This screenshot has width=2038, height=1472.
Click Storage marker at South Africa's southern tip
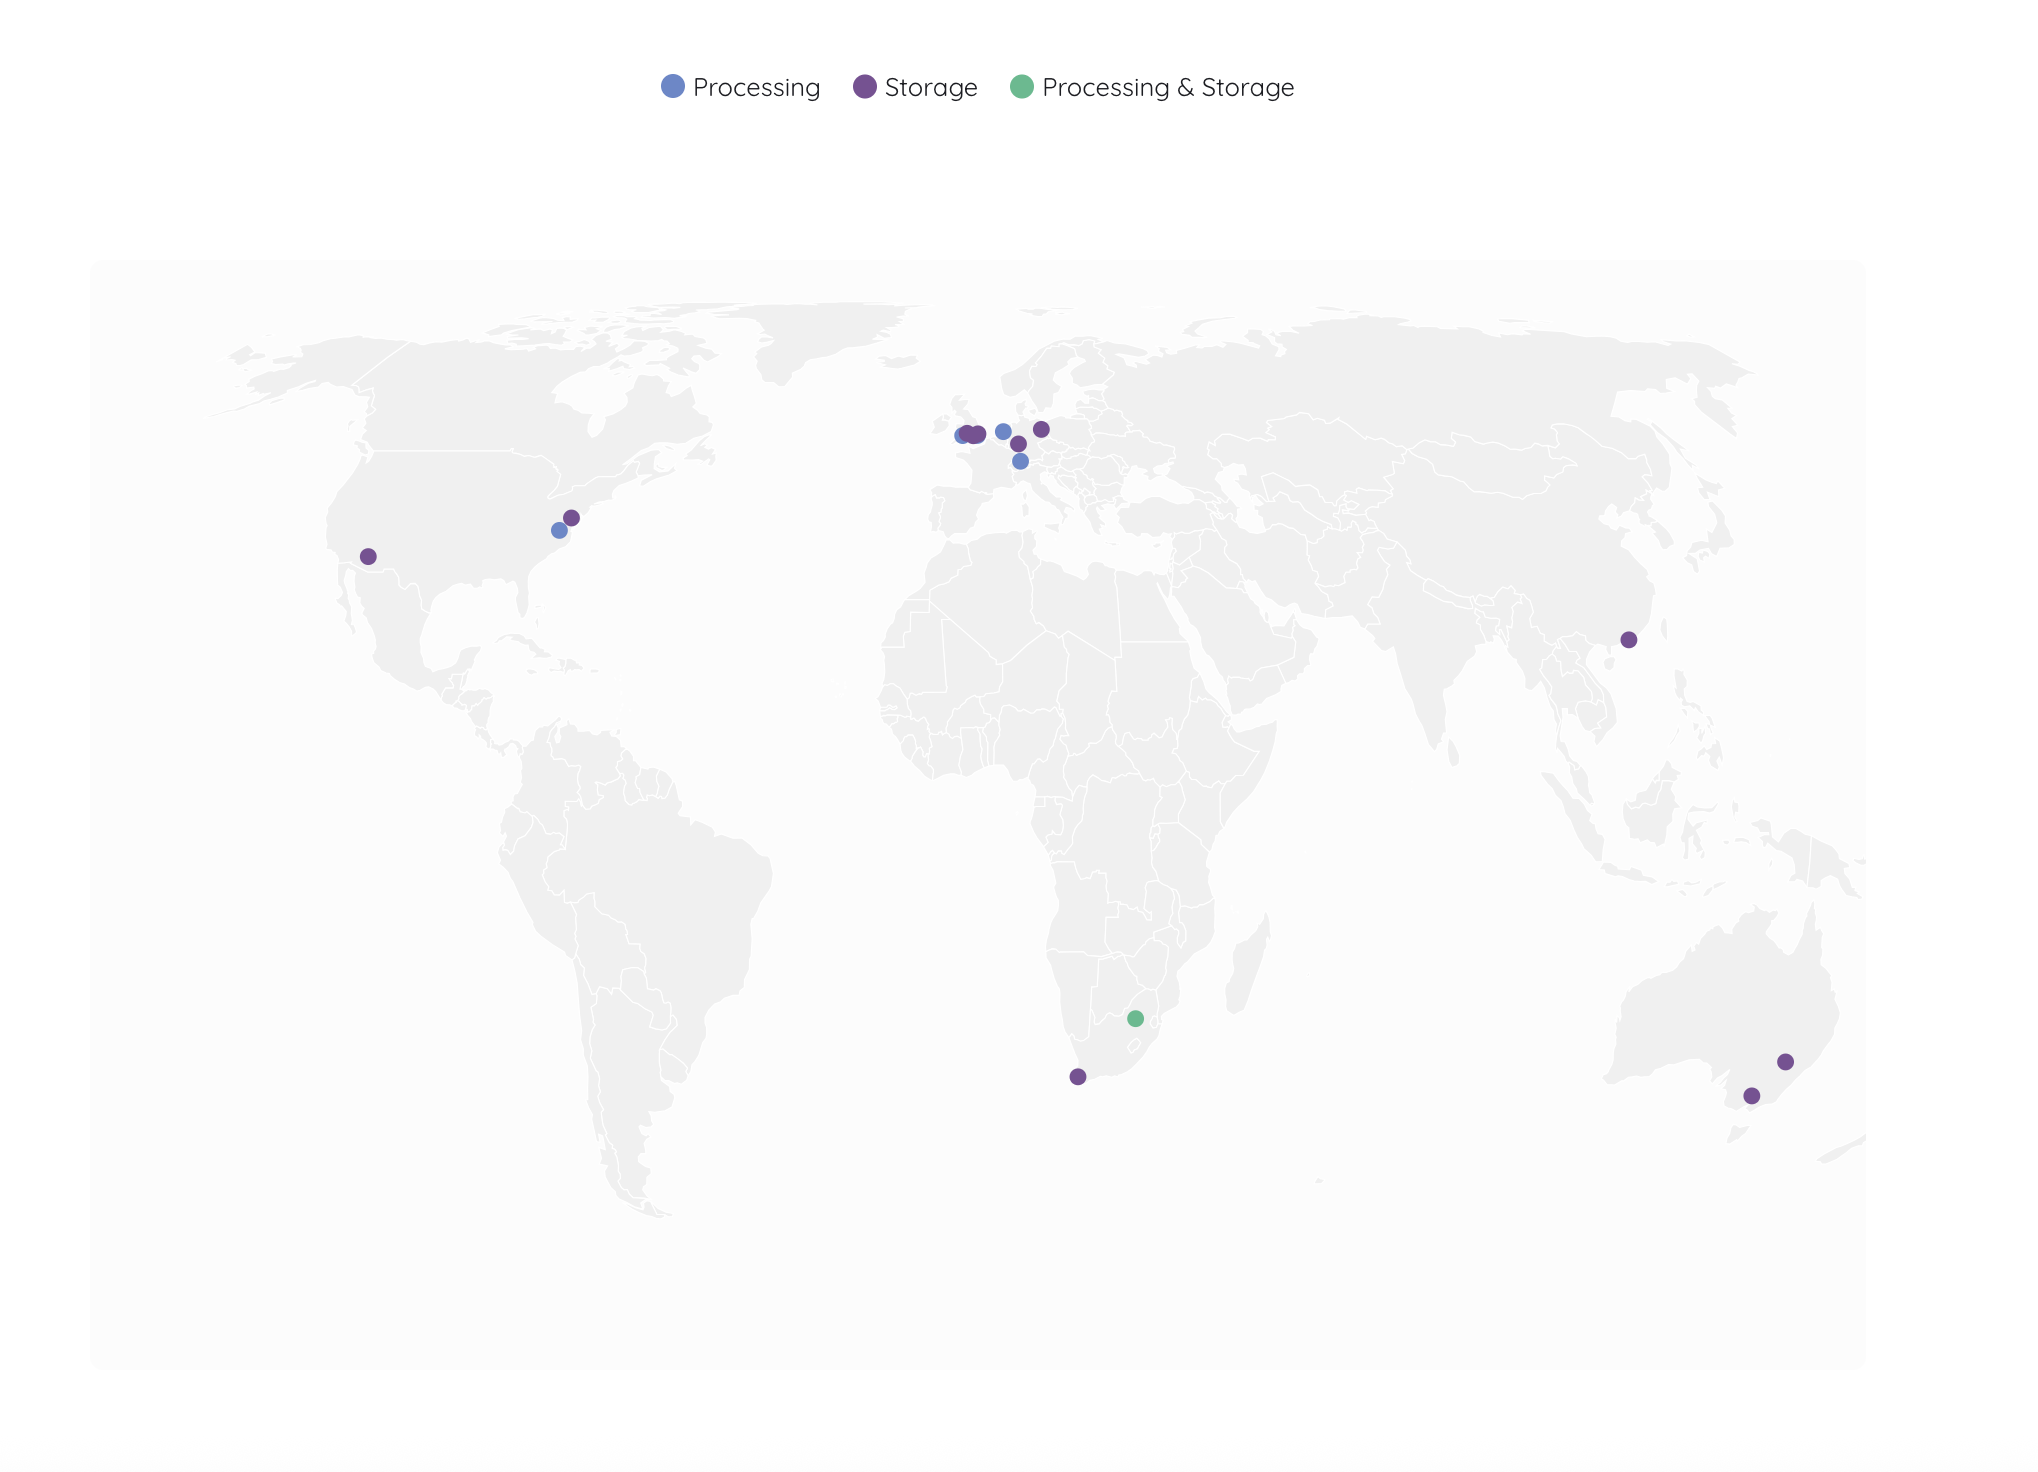(1078, 1077)
